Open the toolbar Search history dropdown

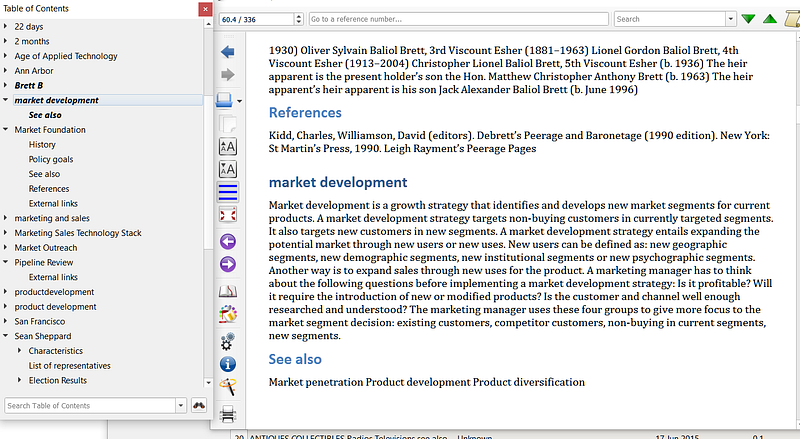[x=731, y=19]
